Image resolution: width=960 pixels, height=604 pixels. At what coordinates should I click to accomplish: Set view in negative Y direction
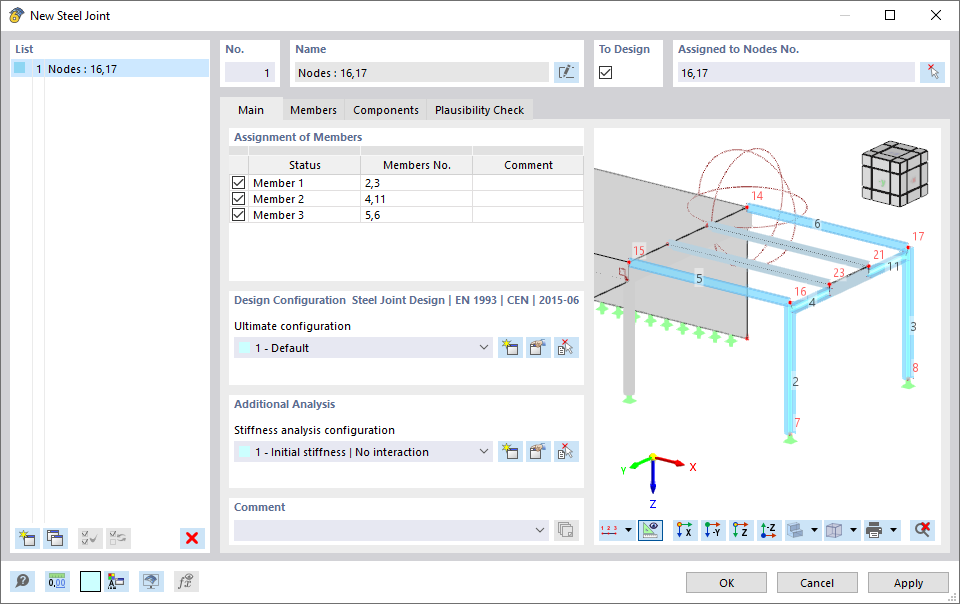713,530
